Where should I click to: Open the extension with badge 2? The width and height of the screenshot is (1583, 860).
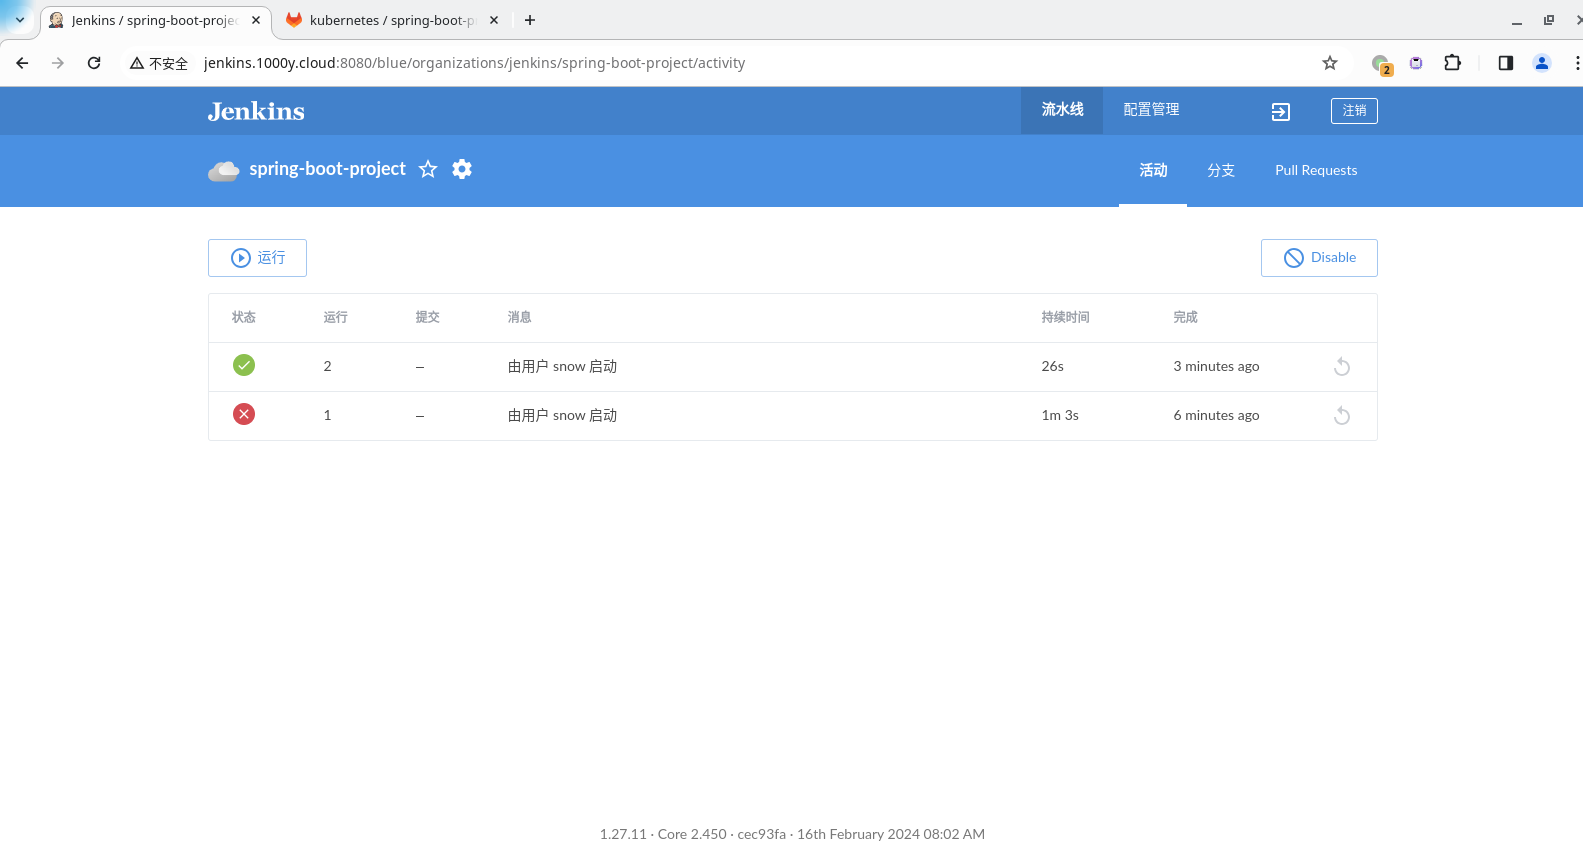pos(1382,64)
